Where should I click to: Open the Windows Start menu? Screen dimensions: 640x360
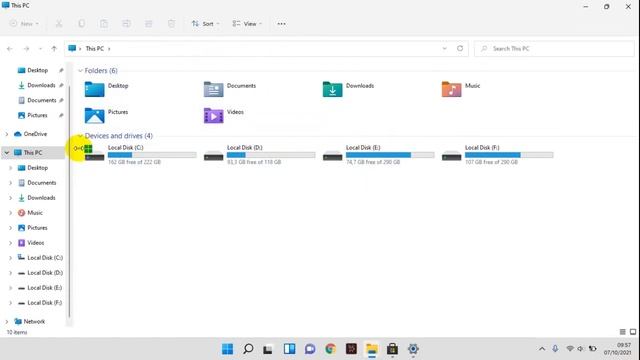pyautogui.click(x=227, y=349)
